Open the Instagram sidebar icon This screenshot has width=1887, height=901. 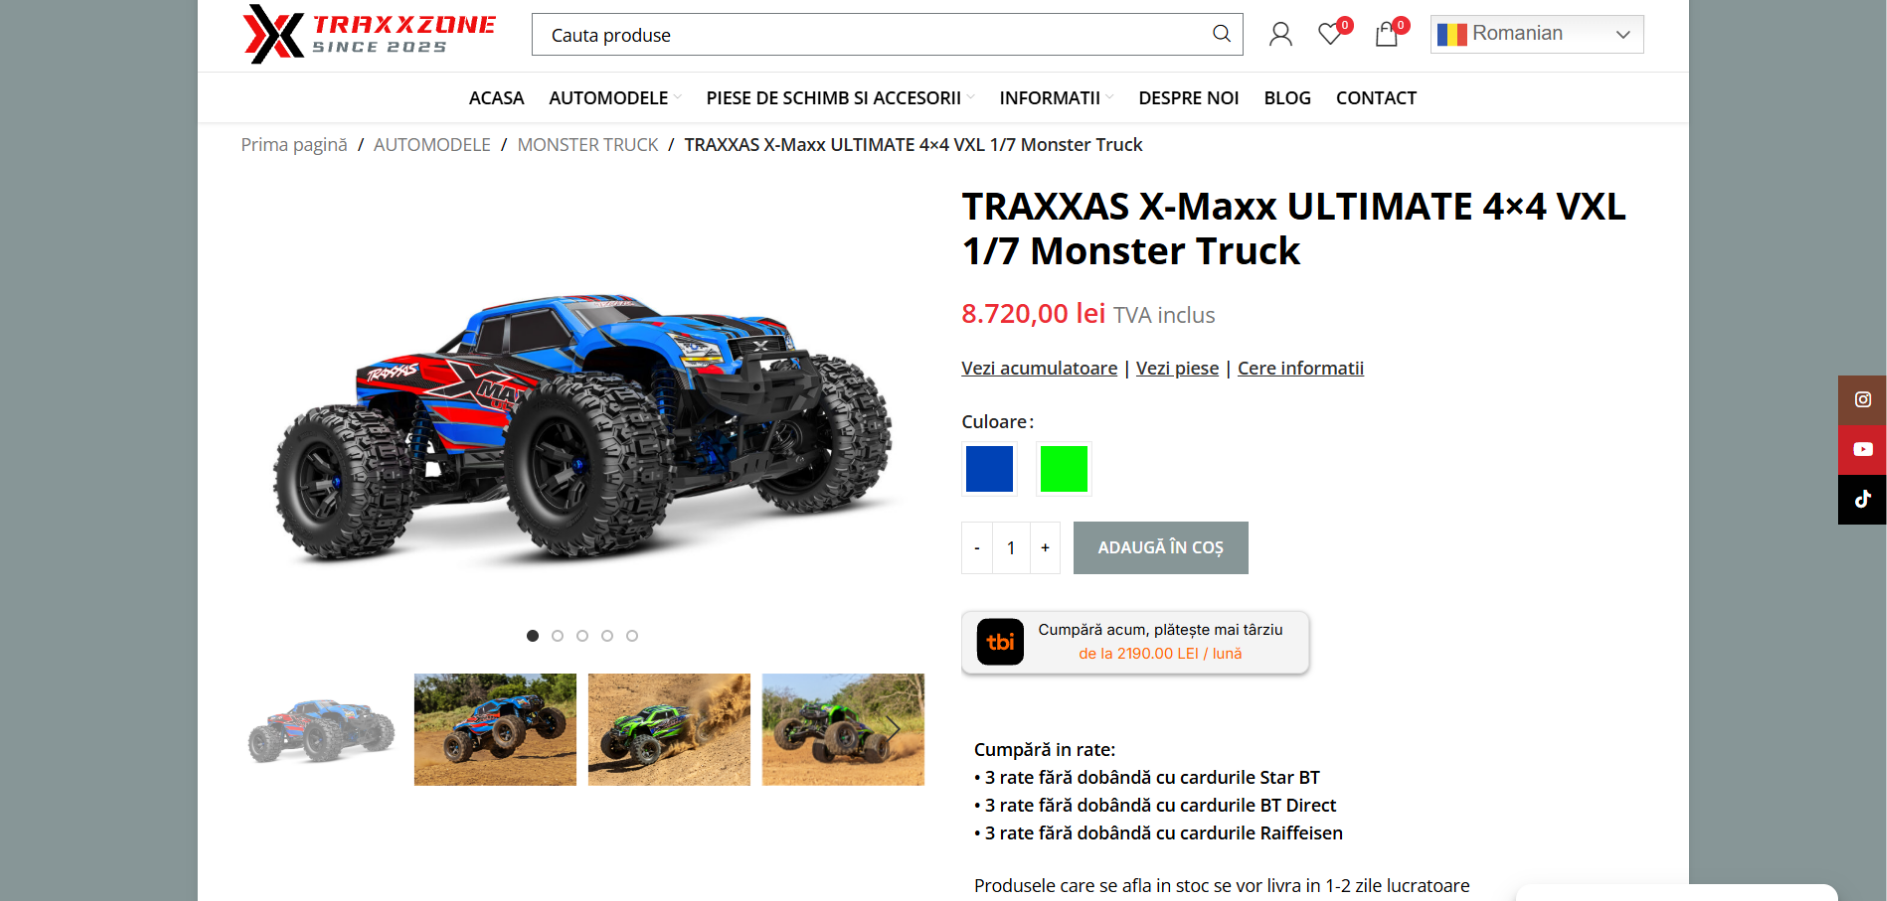point(1862,400)
